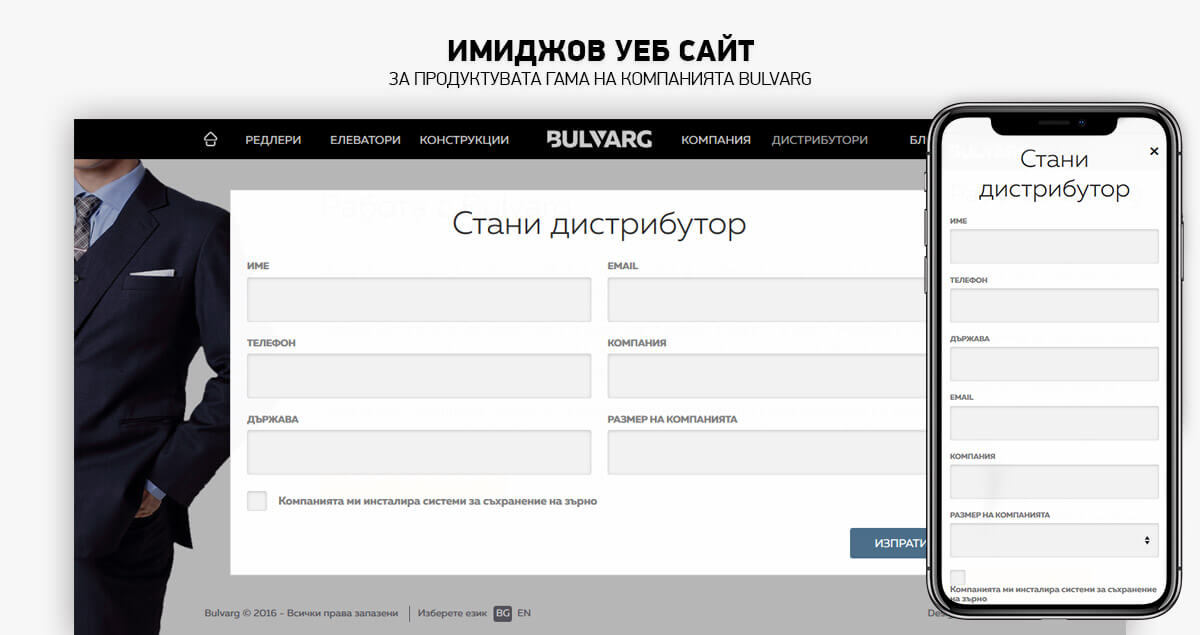This screenshot has width=1200, height=635.
Task: Go to the Конструкции menu item
Action: (464, 140)
